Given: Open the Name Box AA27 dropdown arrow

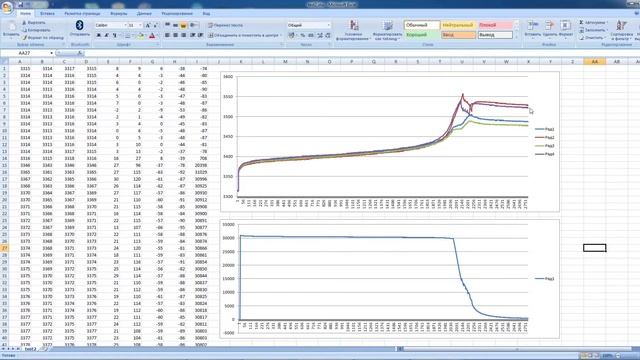Looking at the screenshot, I should 51,53.
